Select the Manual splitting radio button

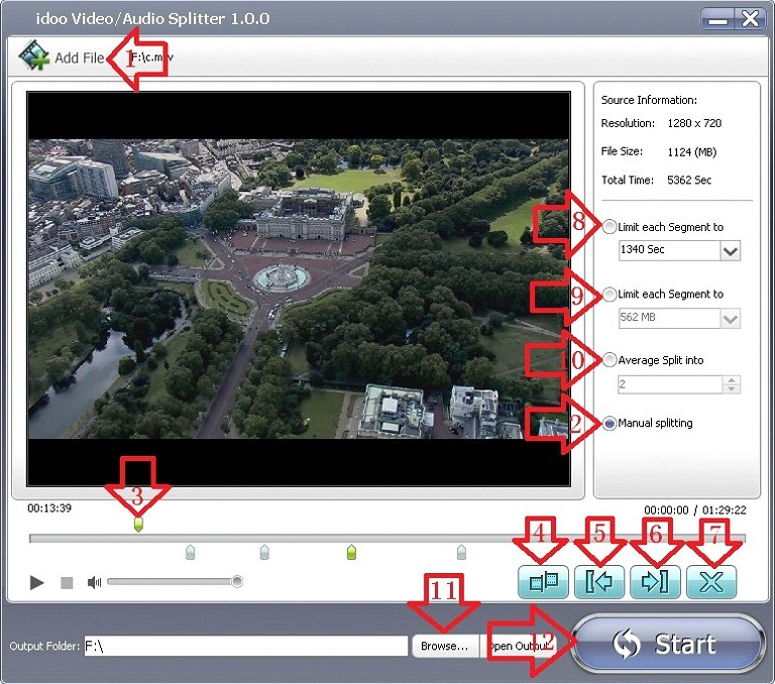click(610, 423)
